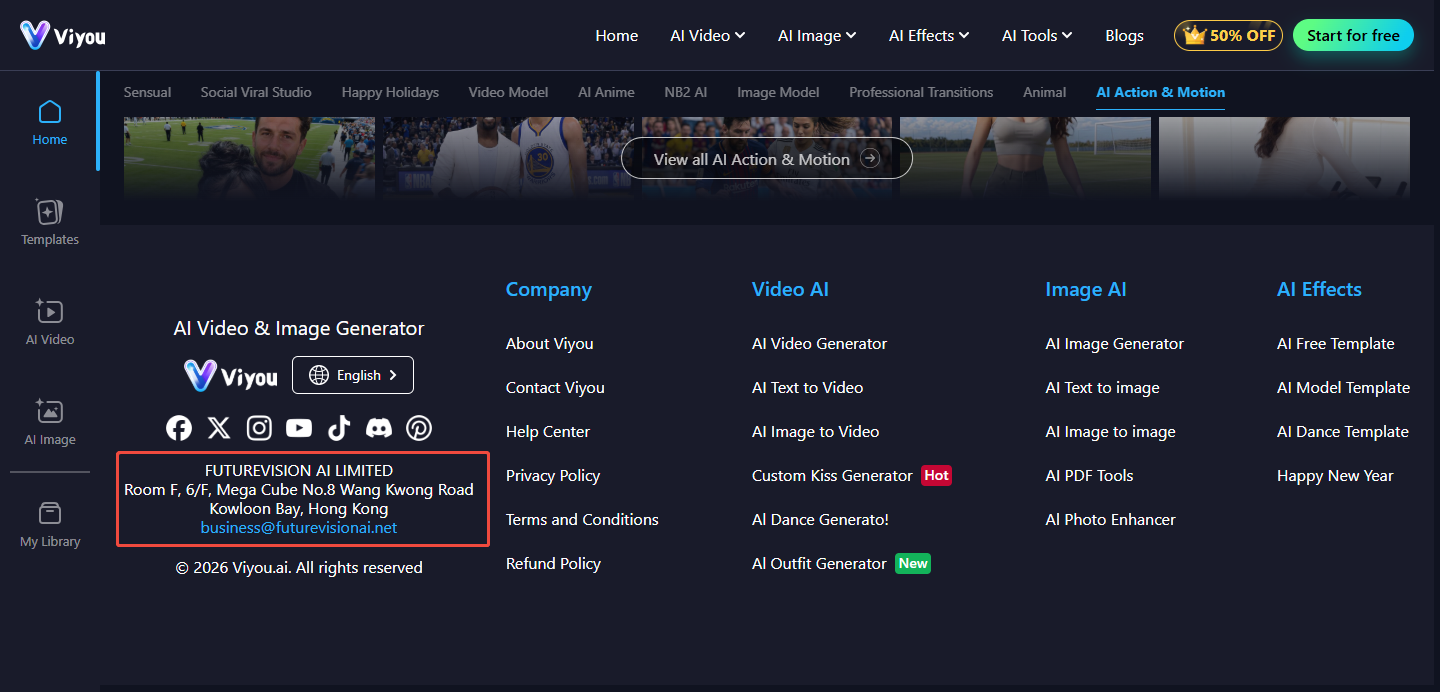Open the Home sidebar icon
The height and width of the screenshot is (692, 1440).
click(49, 122)
